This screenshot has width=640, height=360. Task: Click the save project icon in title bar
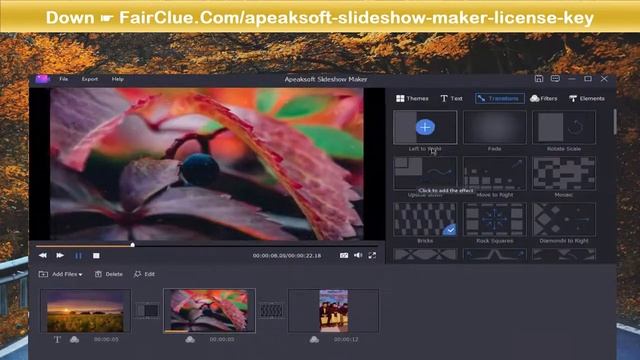pyautogui.click(x=539, y=79)
